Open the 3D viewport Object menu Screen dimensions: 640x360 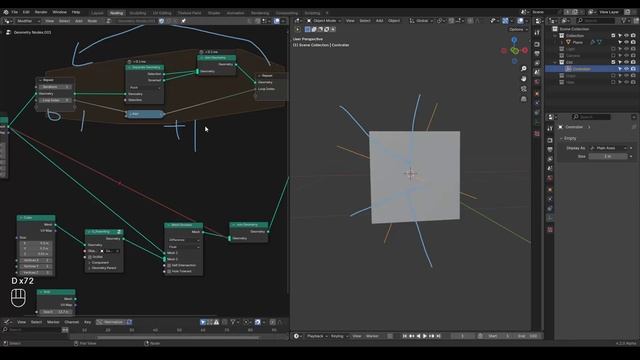pos(394,21)
